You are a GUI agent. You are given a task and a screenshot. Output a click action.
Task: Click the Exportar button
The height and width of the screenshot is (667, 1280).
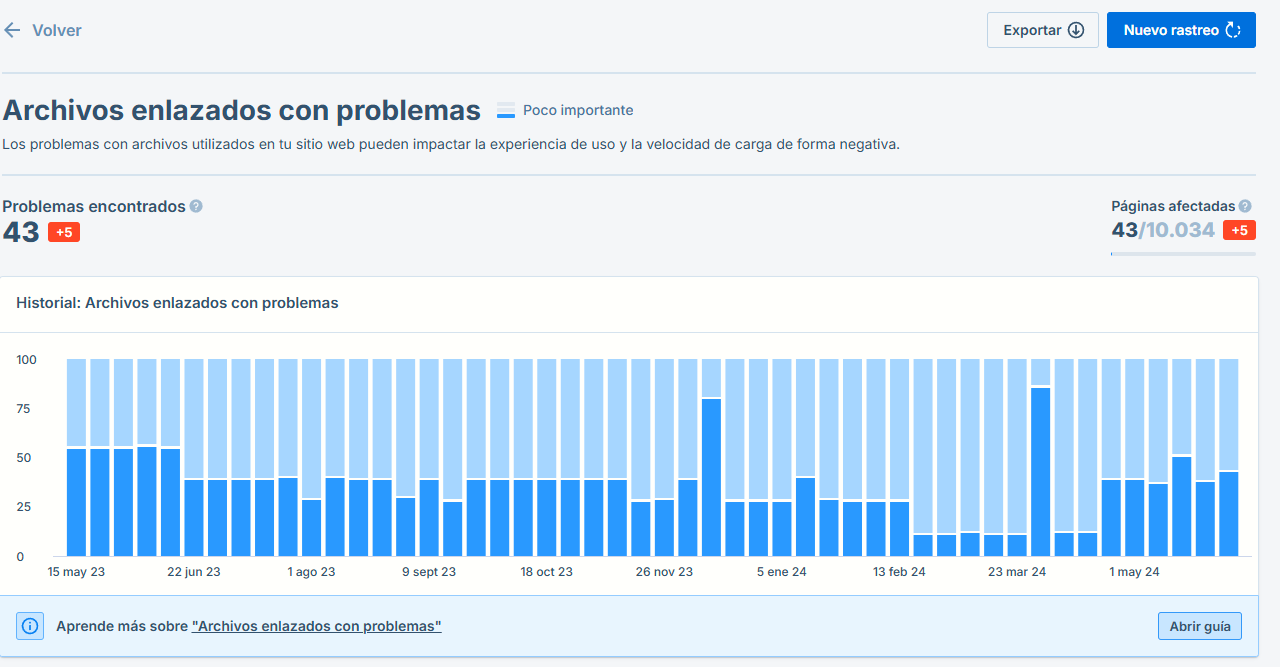click(x=1042, y=30)
